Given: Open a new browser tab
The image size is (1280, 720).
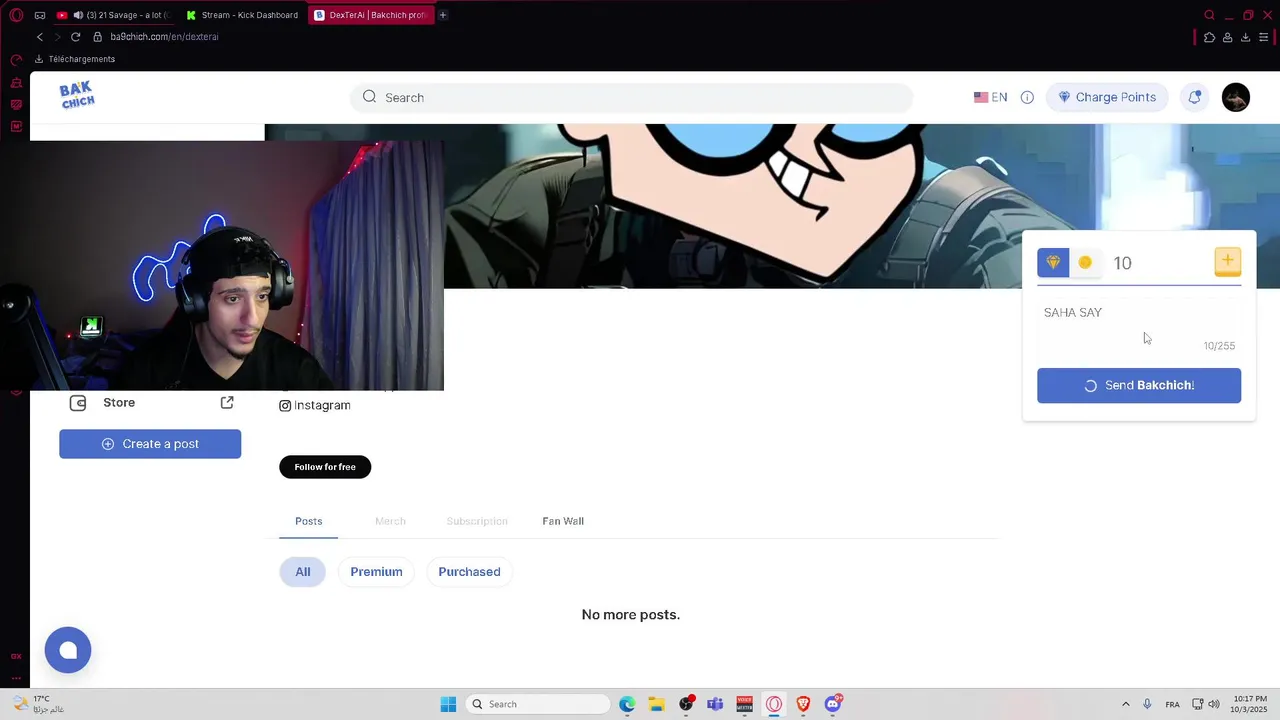Looking at the screenshot, I should 443,15.
